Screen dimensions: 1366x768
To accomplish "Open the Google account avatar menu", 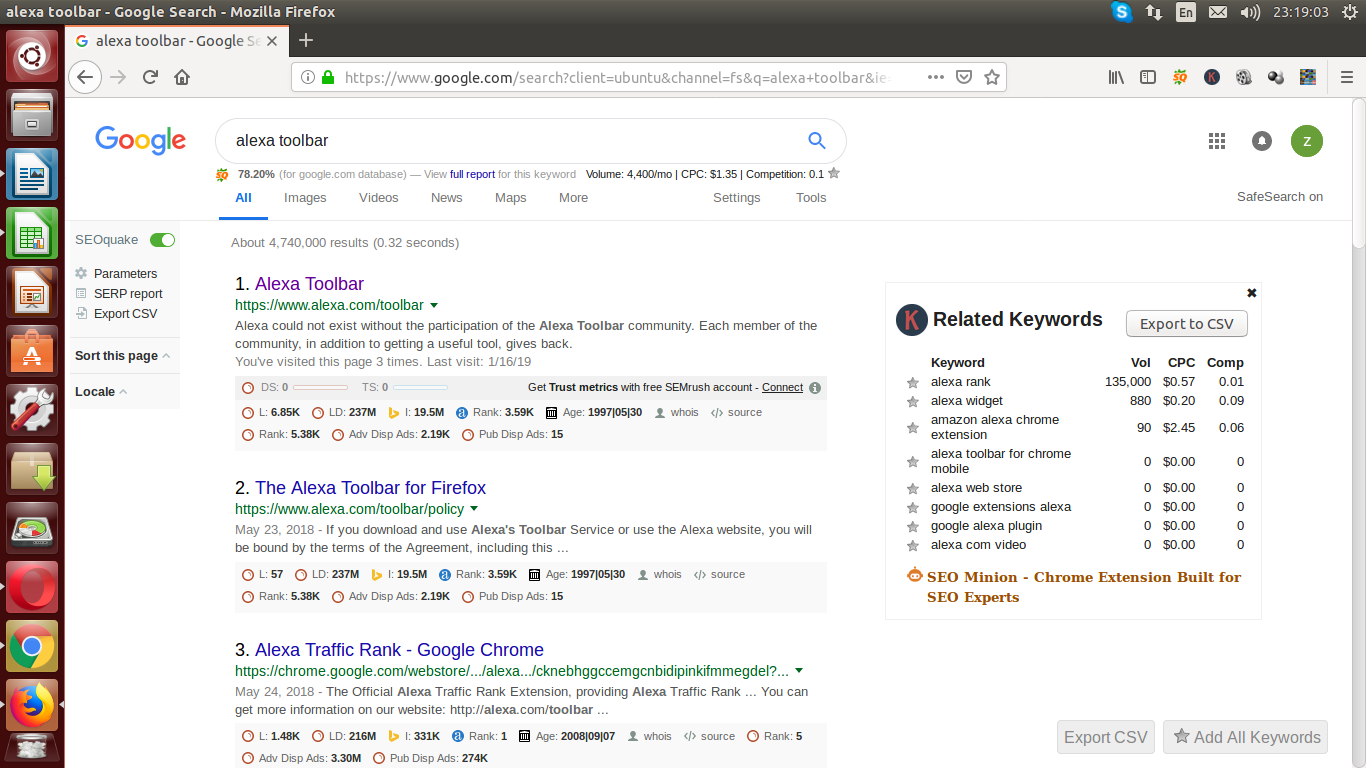I will pos(1307,141).
